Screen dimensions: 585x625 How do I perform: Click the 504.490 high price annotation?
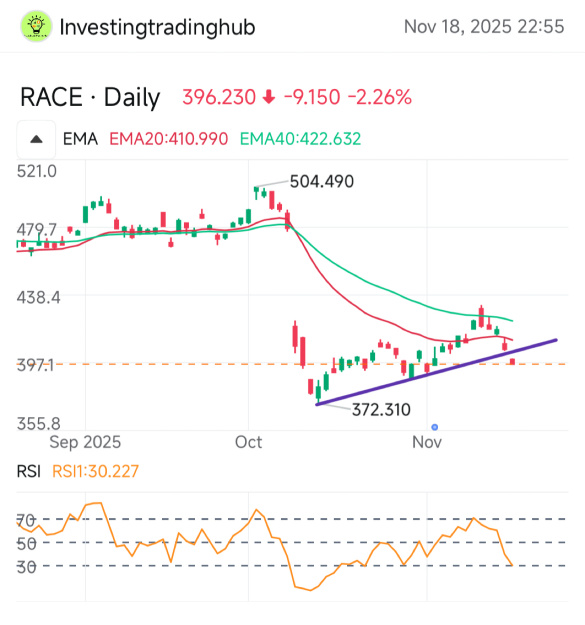pyautogui.click(x=322, y=182)
